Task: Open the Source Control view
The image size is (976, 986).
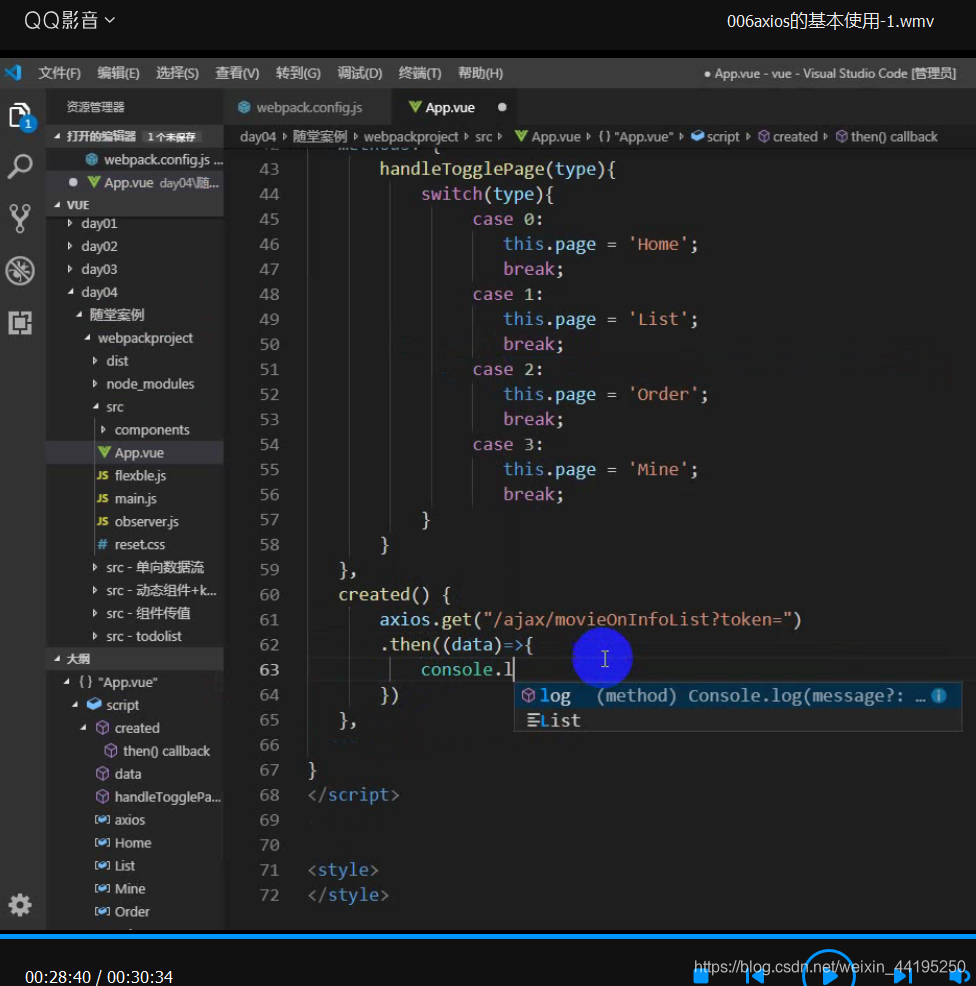Action: [x=20, y=218]
